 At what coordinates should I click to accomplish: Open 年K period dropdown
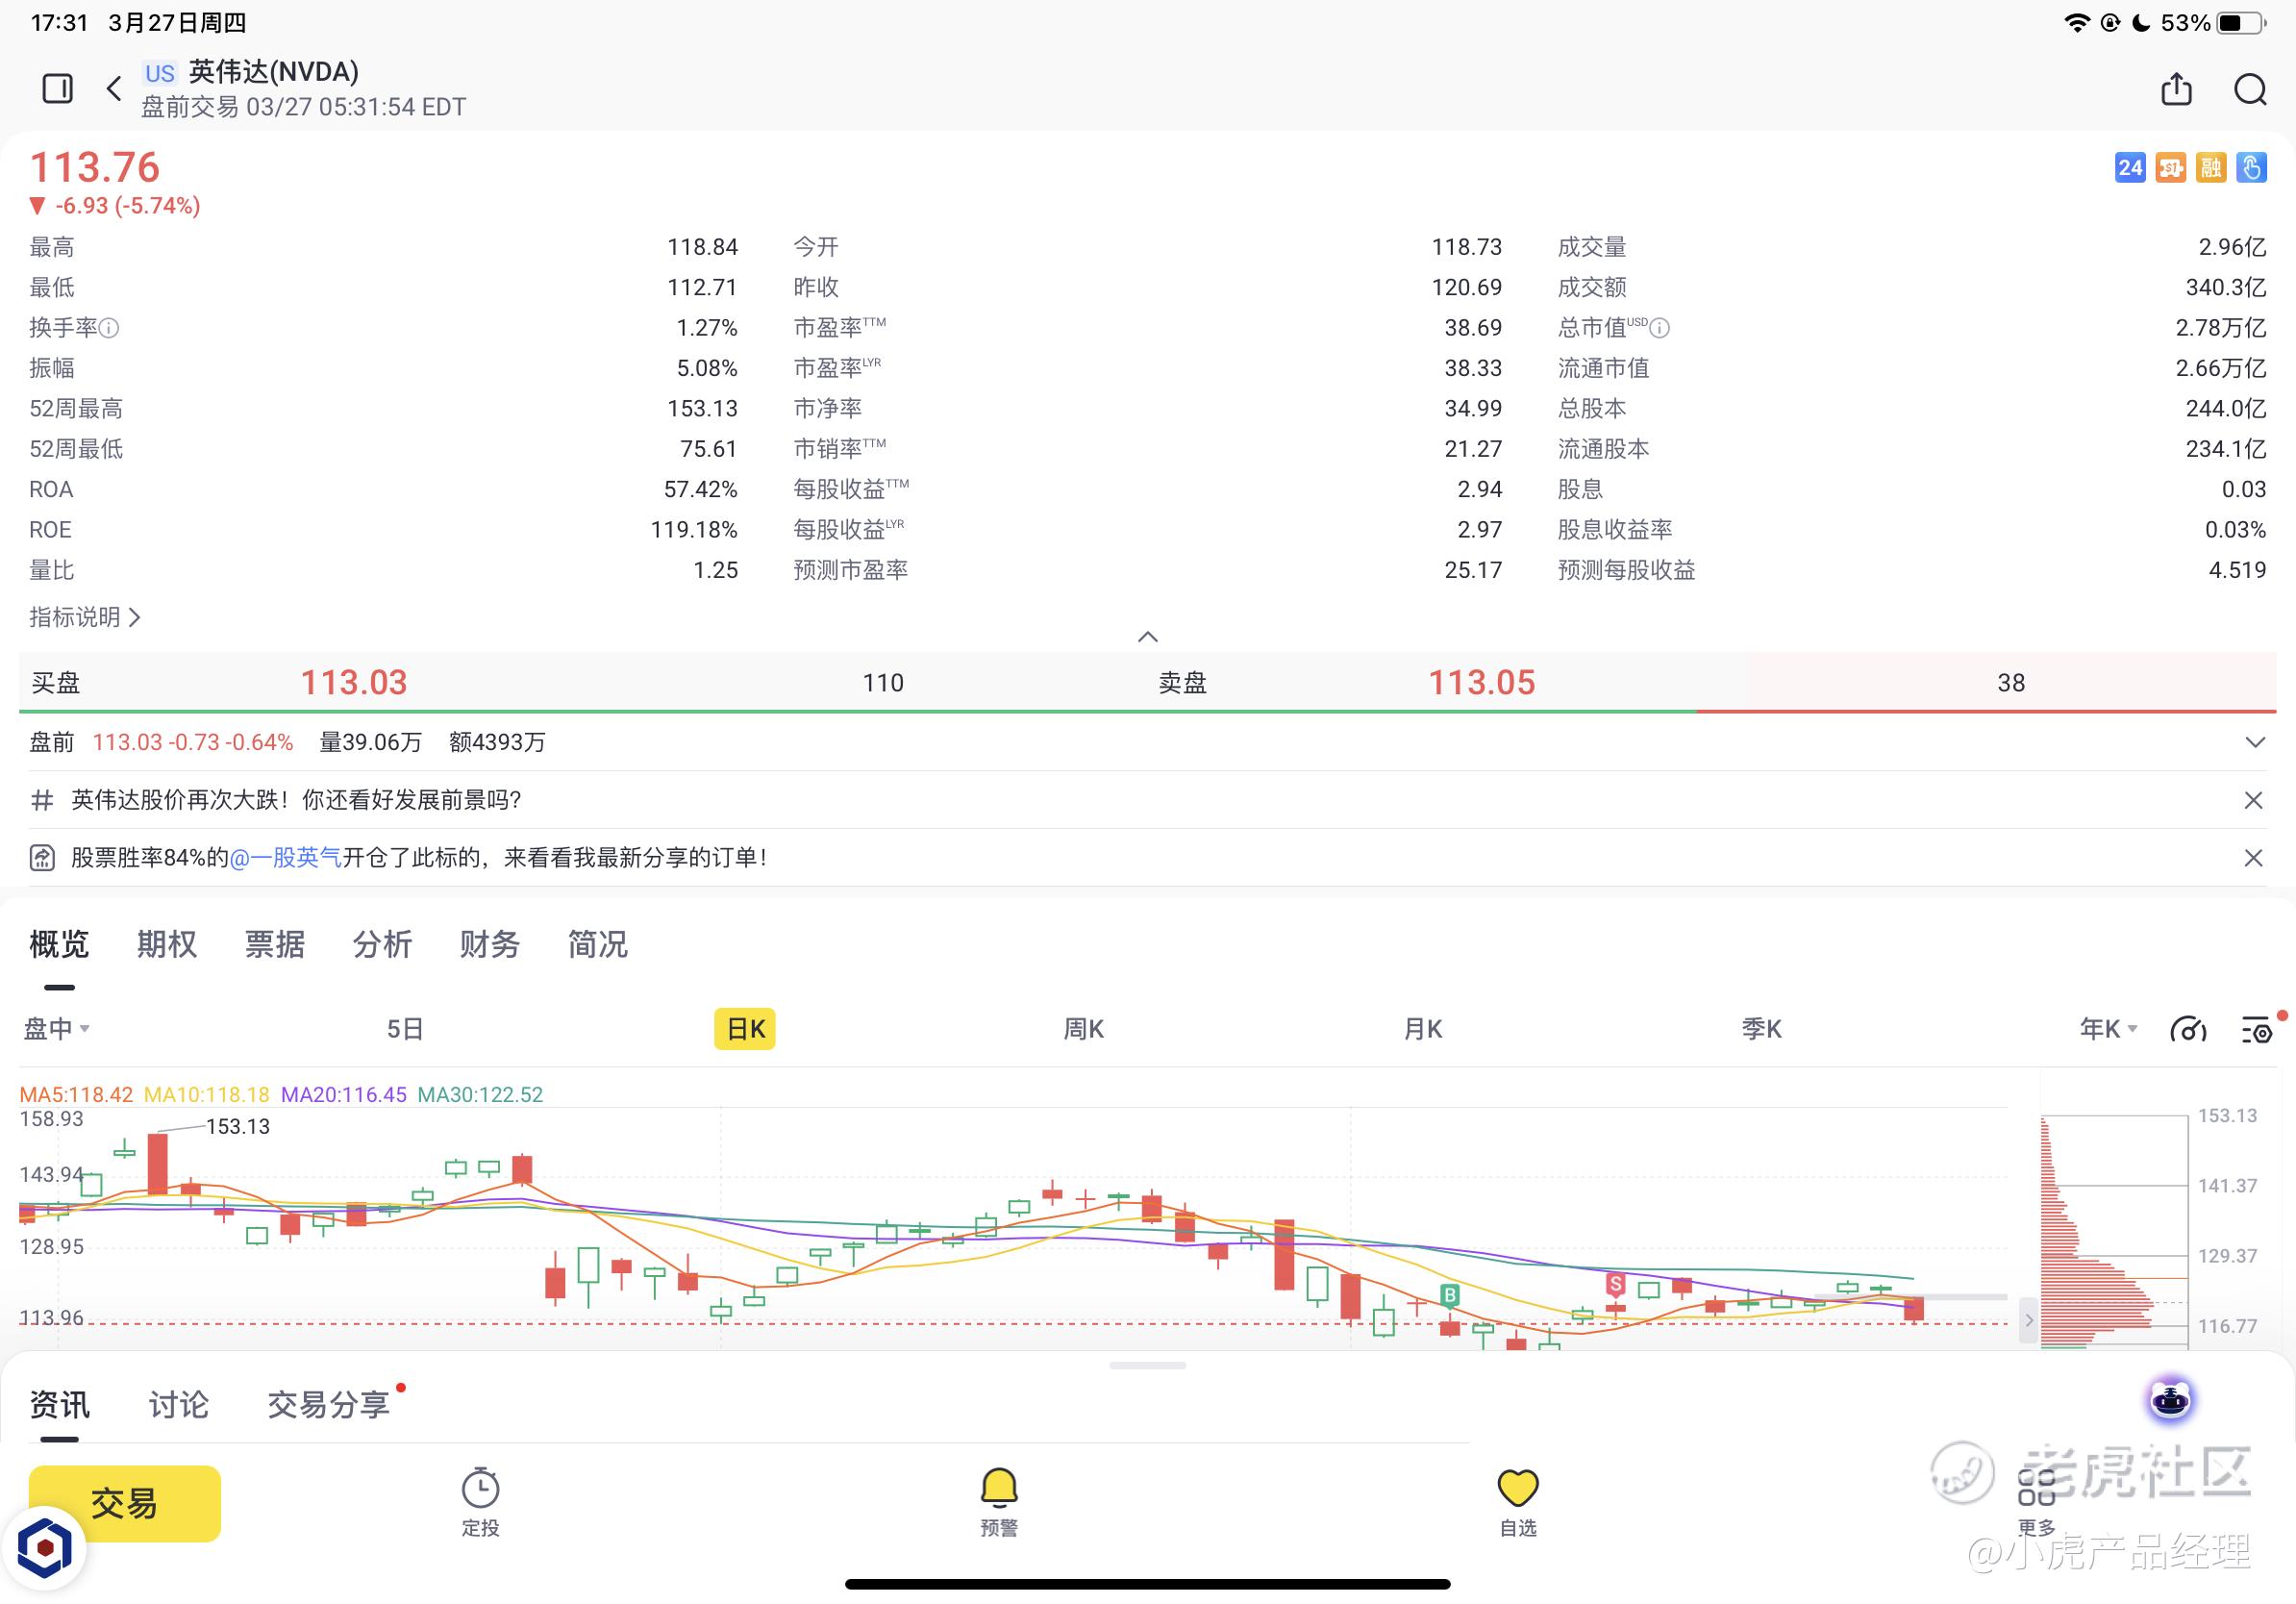pyautogui.click(x=2108, y=1029)
